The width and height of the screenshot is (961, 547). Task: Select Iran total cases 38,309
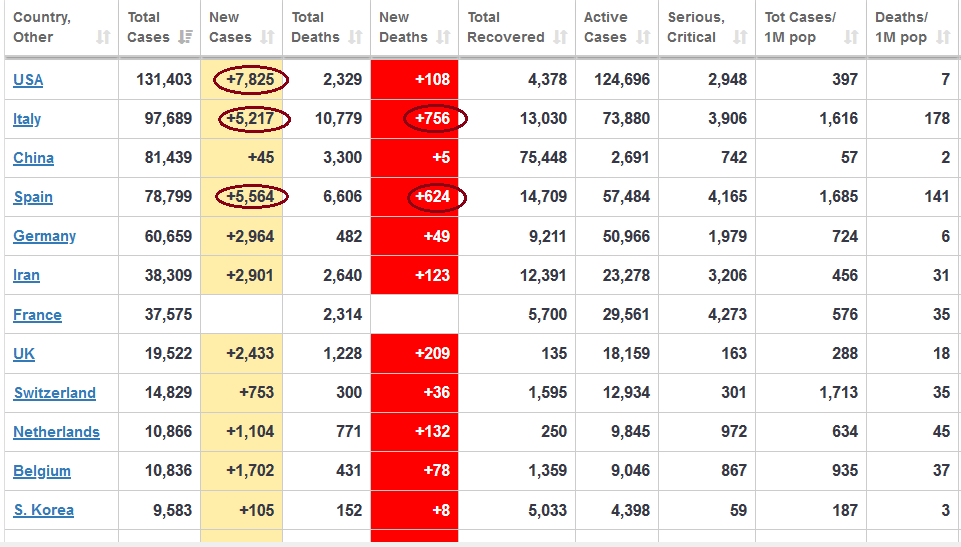point(168,276)
